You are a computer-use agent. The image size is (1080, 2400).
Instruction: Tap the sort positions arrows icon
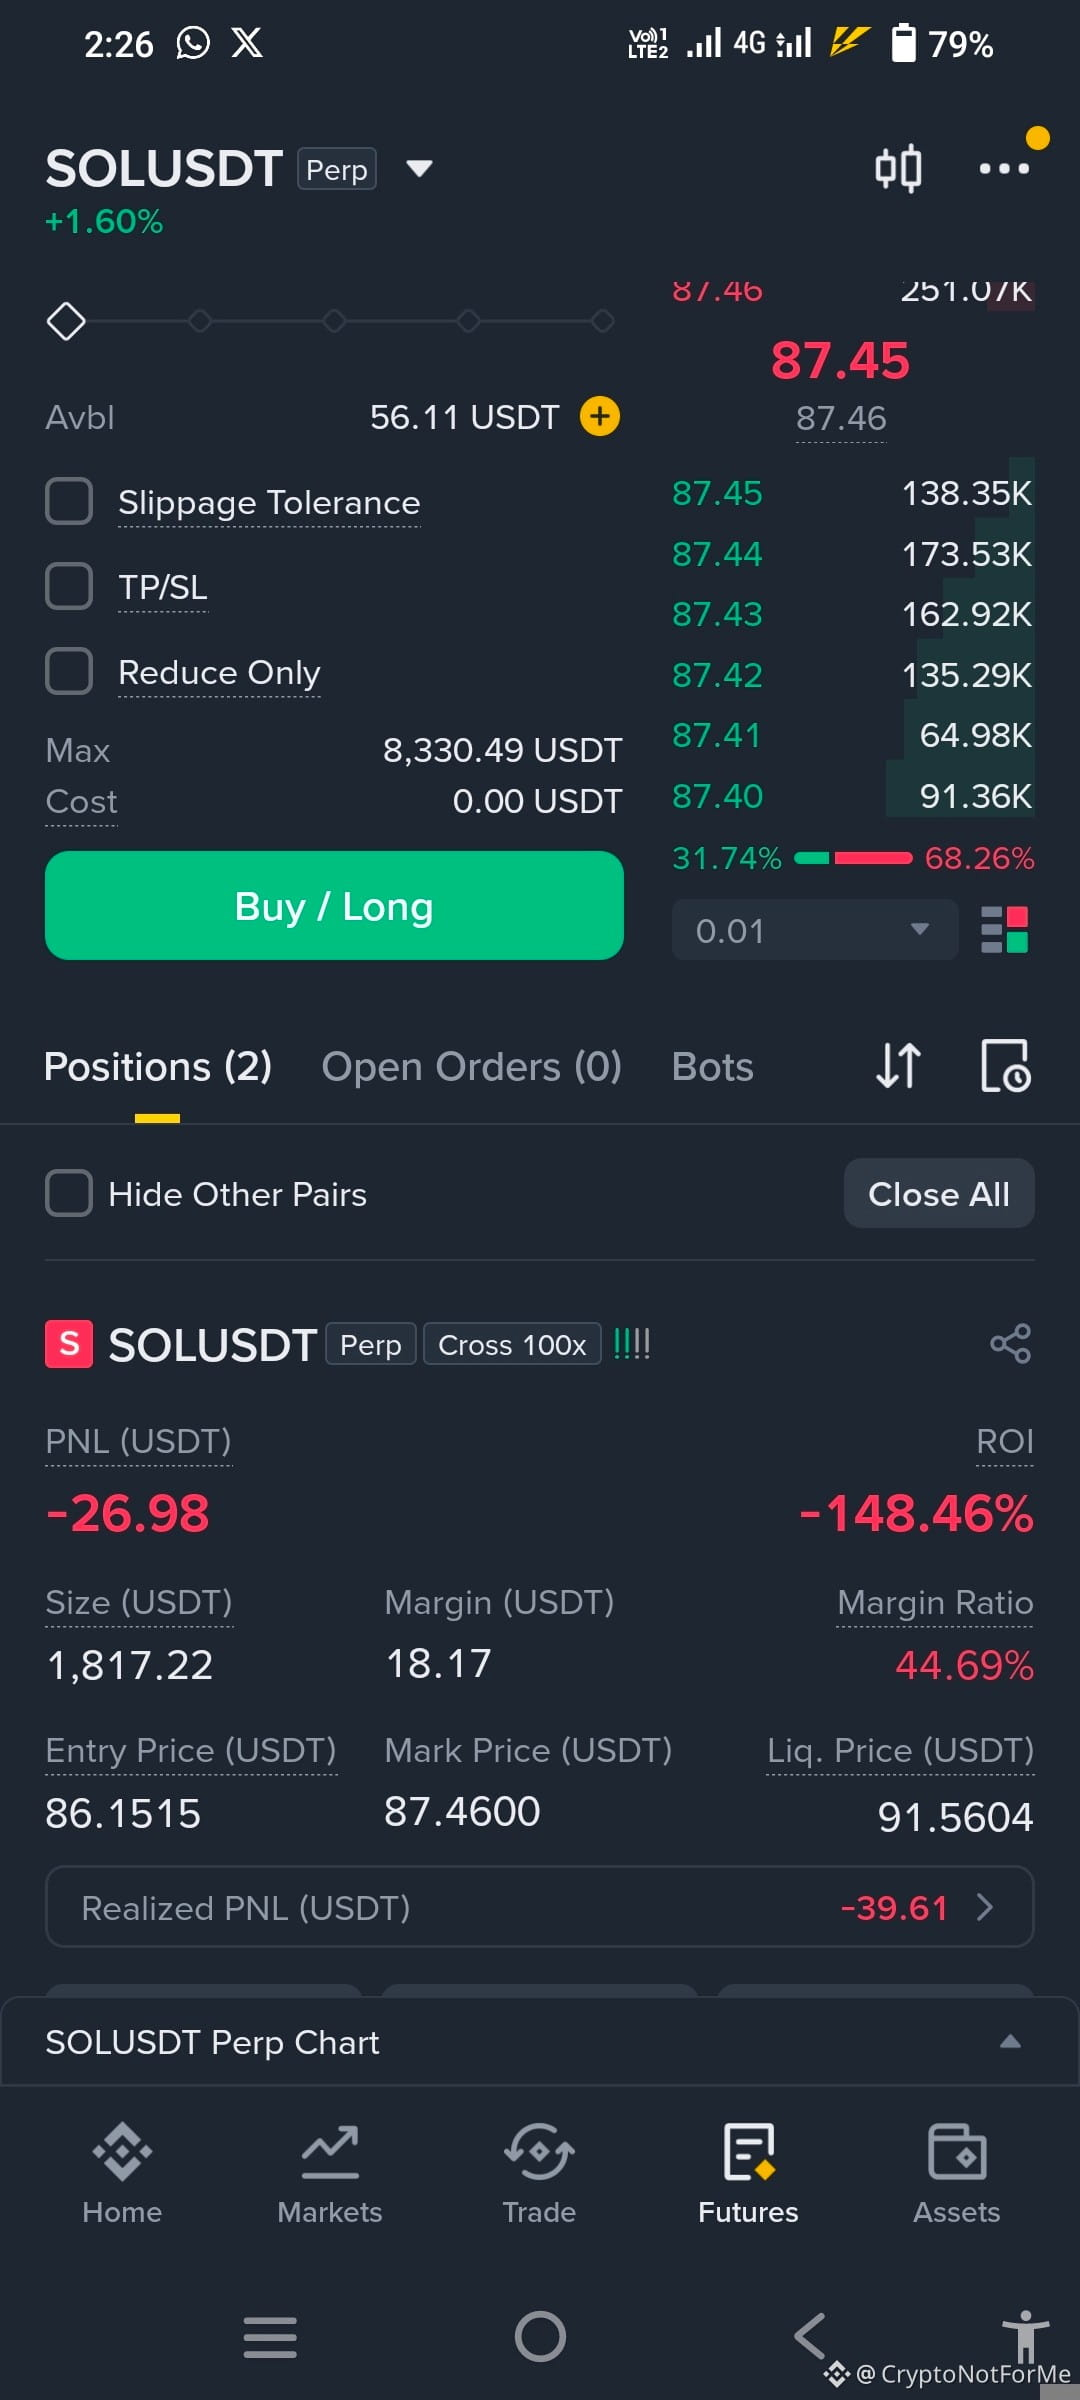(x=898, y=1066)
